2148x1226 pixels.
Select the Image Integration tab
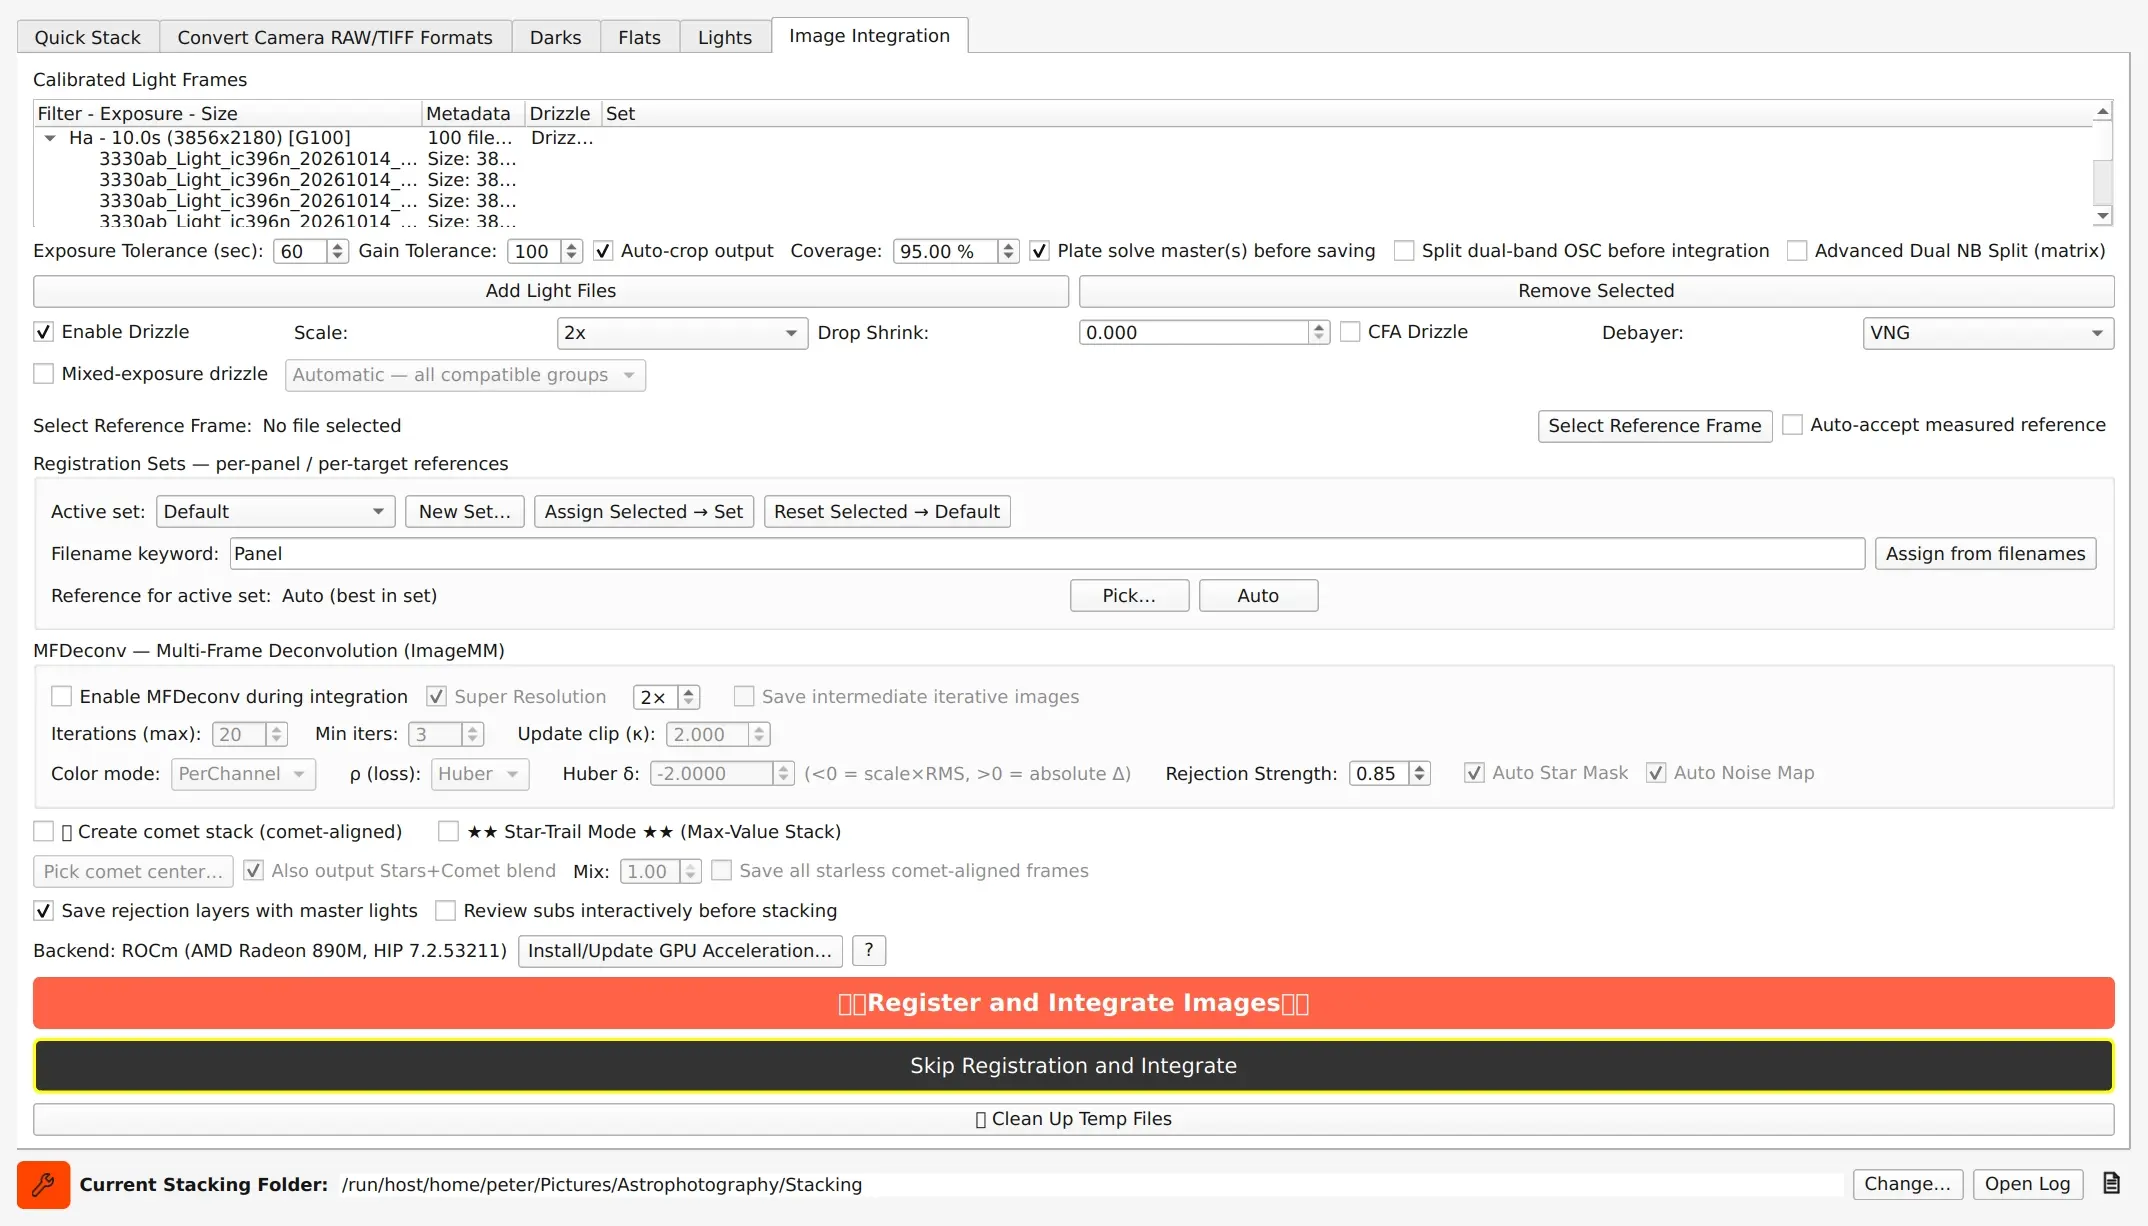point(869,36)
